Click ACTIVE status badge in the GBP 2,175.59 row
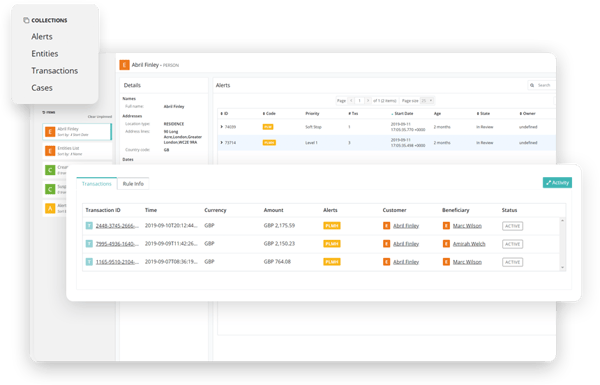Image resolution: width=600 pixels, height=385 pixels. 512,226
